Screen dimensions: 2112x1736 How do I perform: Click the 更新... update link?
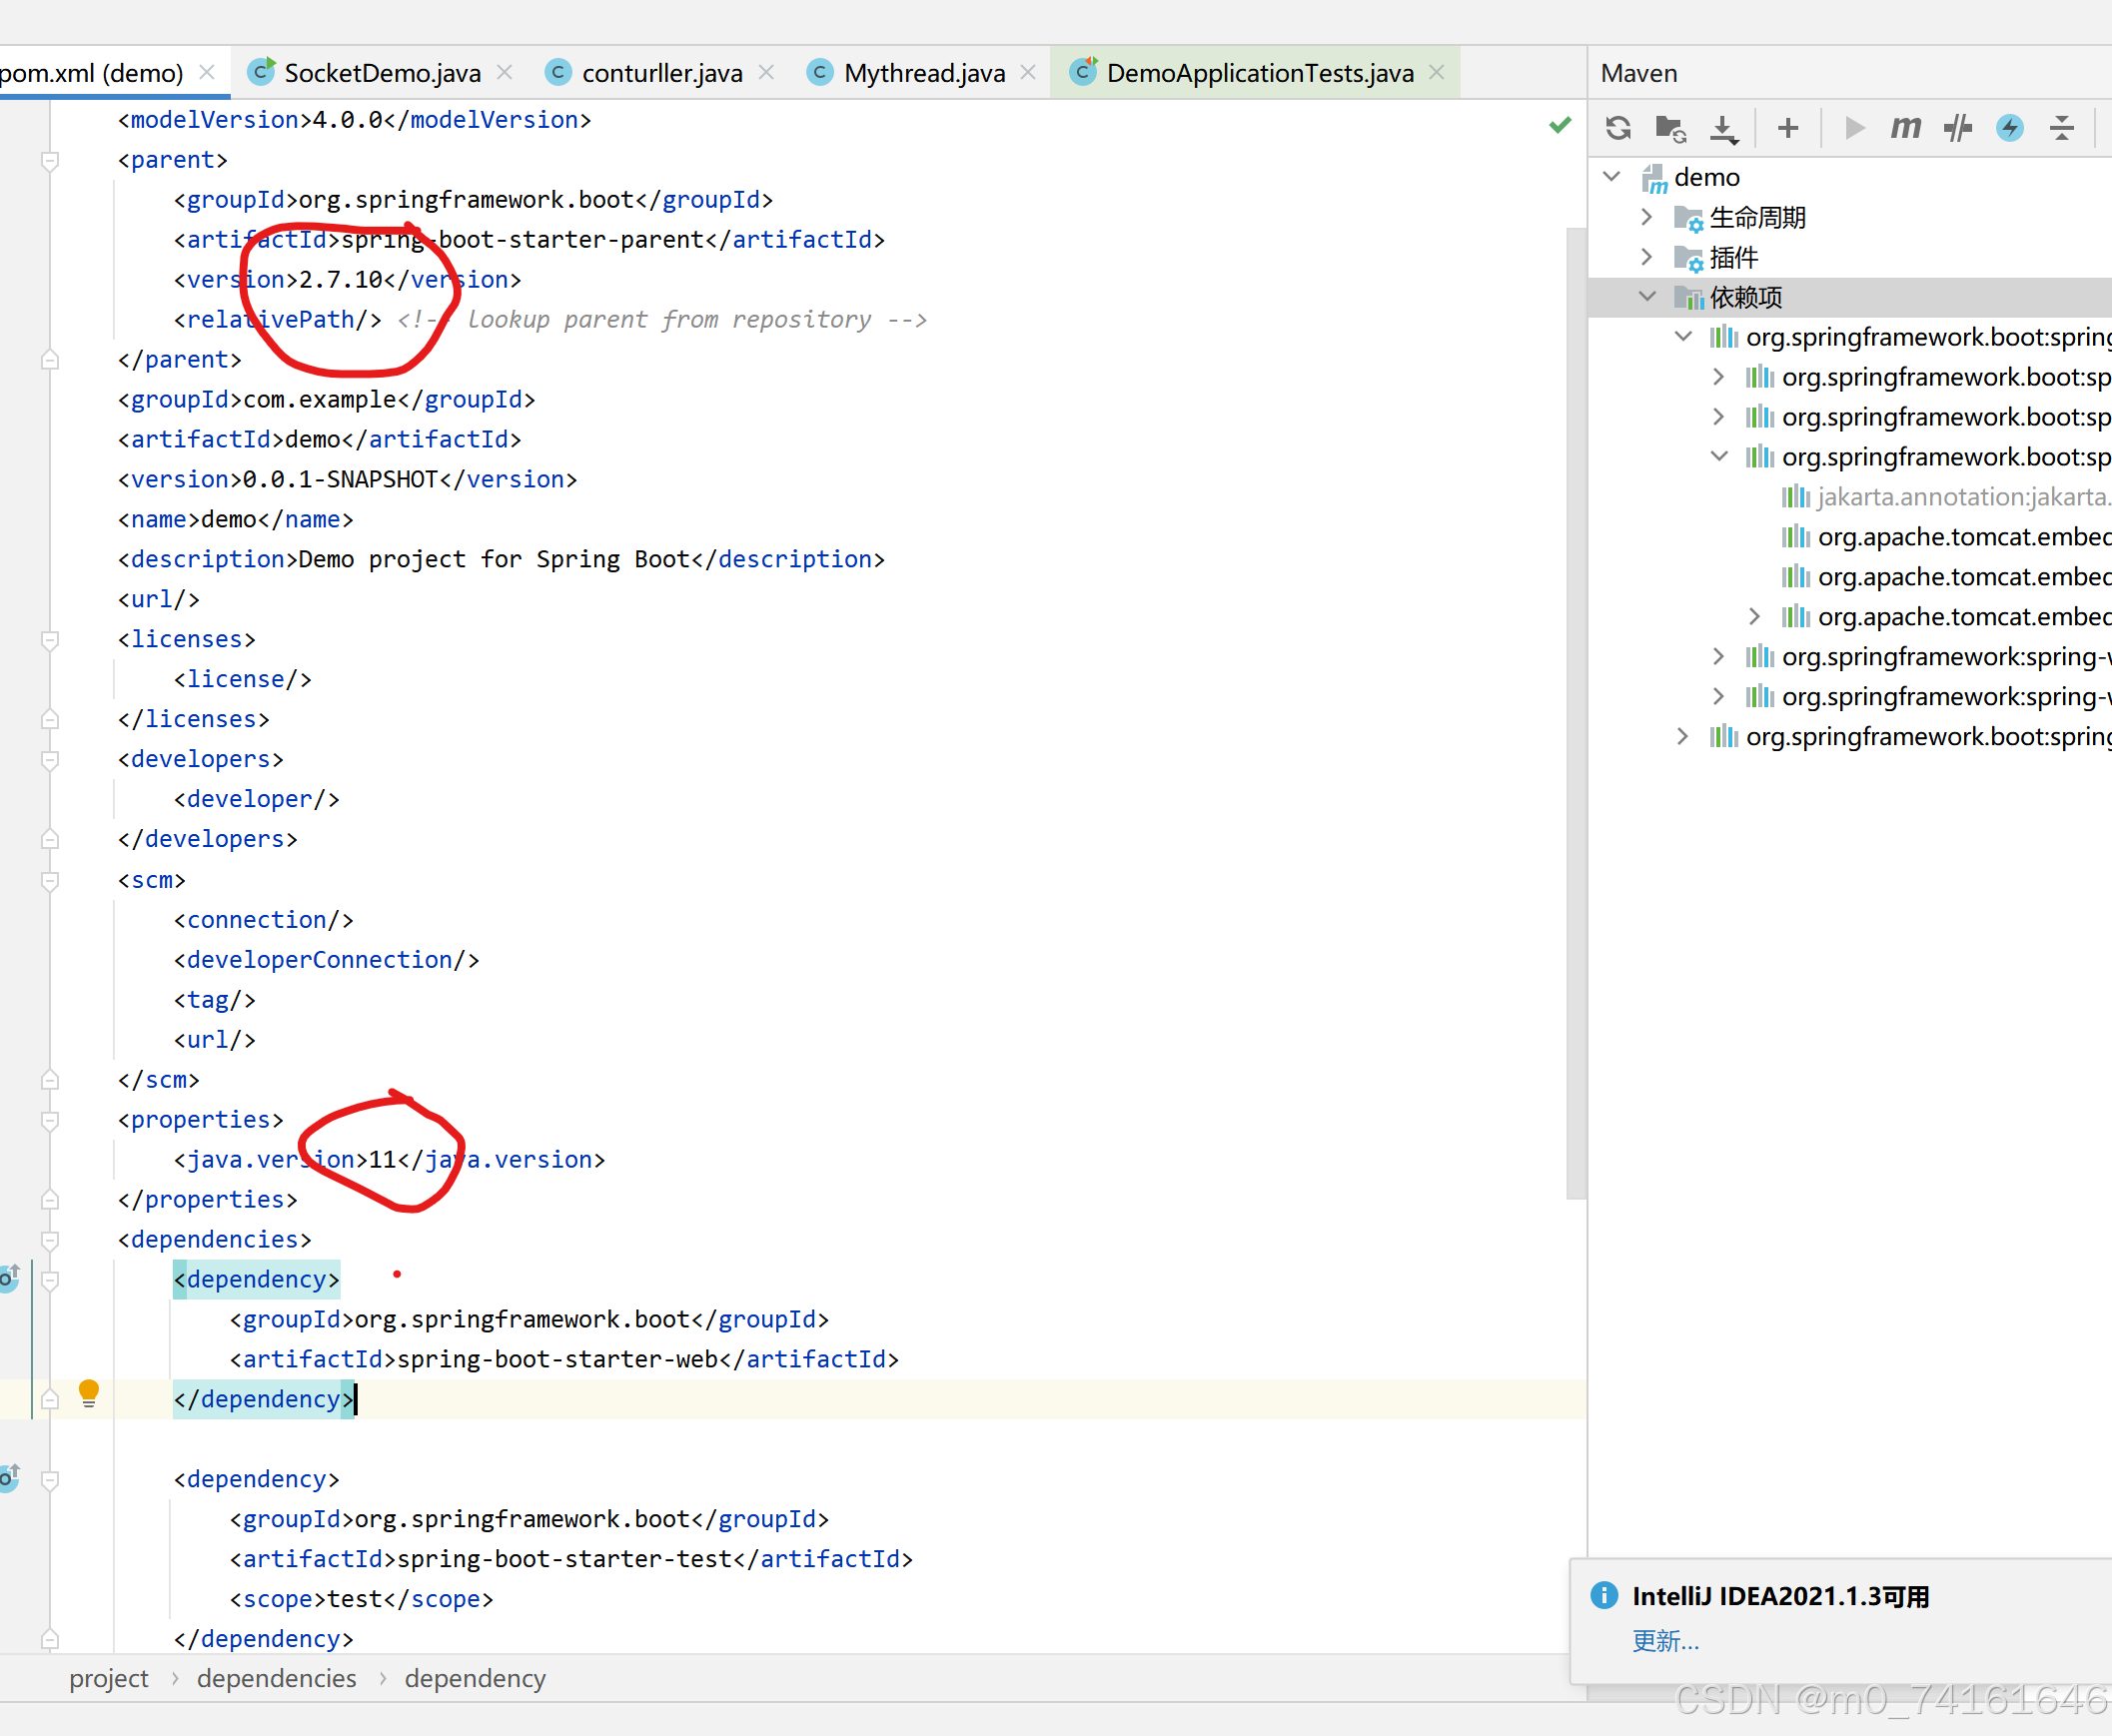tap(1665, 1641)
